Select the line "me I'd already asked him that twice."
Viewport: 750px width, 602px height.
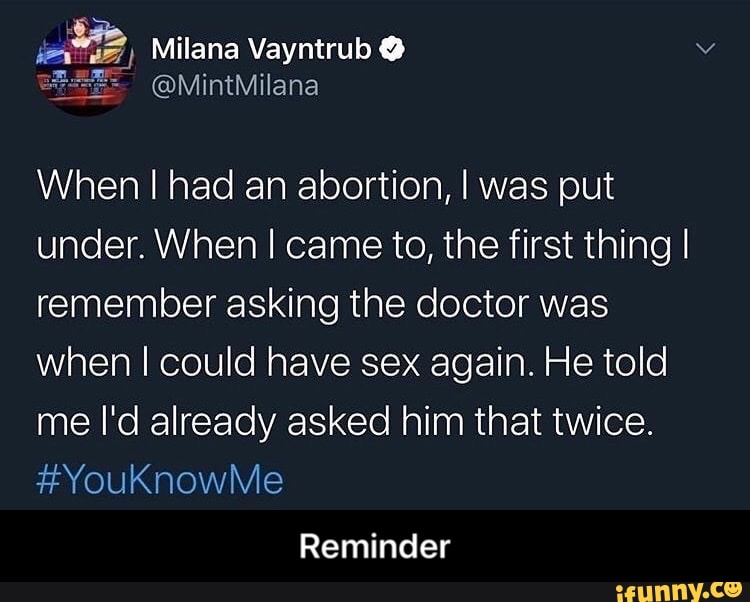pos(345,423)
